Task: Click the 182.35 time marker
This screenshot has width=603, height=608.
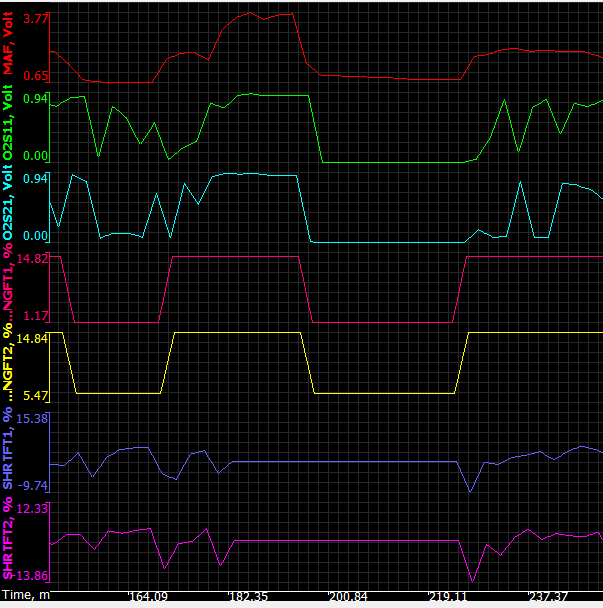Action: 249,596
